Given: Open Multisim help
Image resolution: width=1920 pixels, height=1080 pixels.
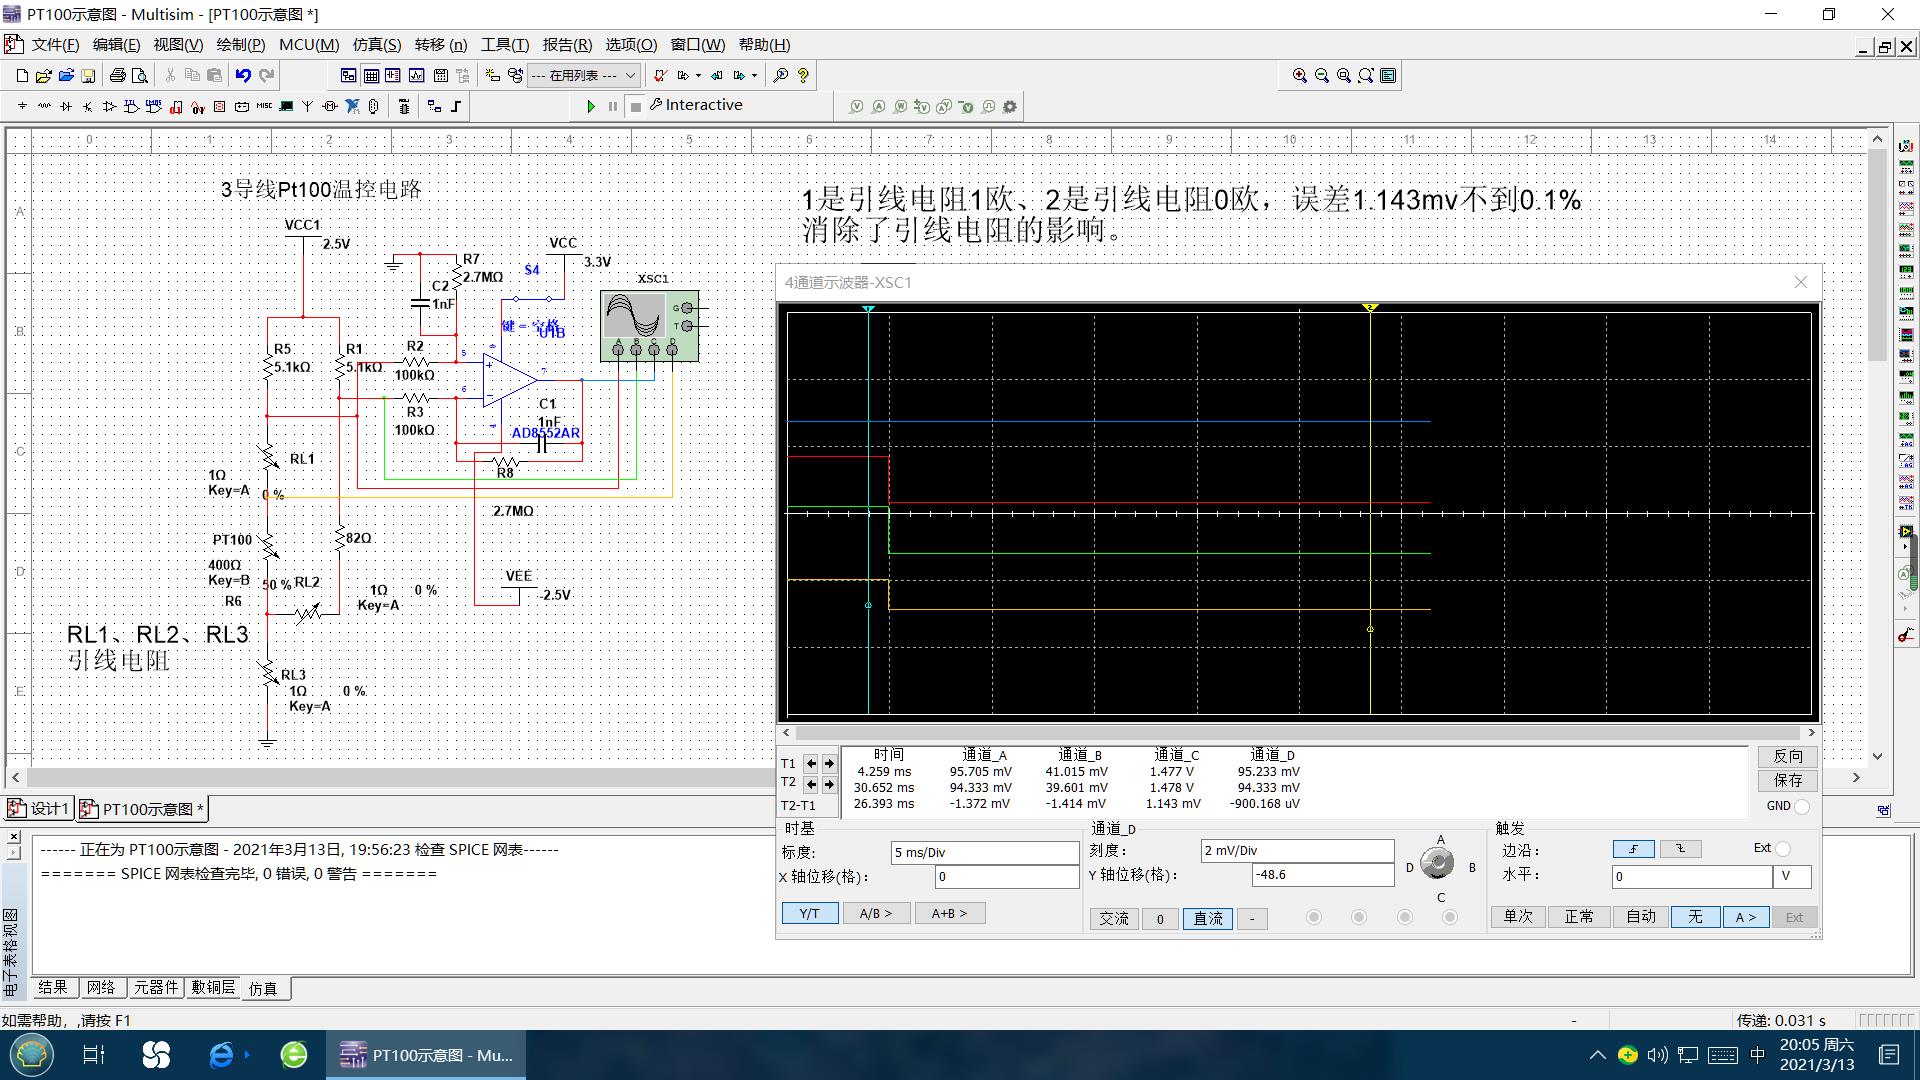Looking at the screenshot, I should tap(803, 75).
